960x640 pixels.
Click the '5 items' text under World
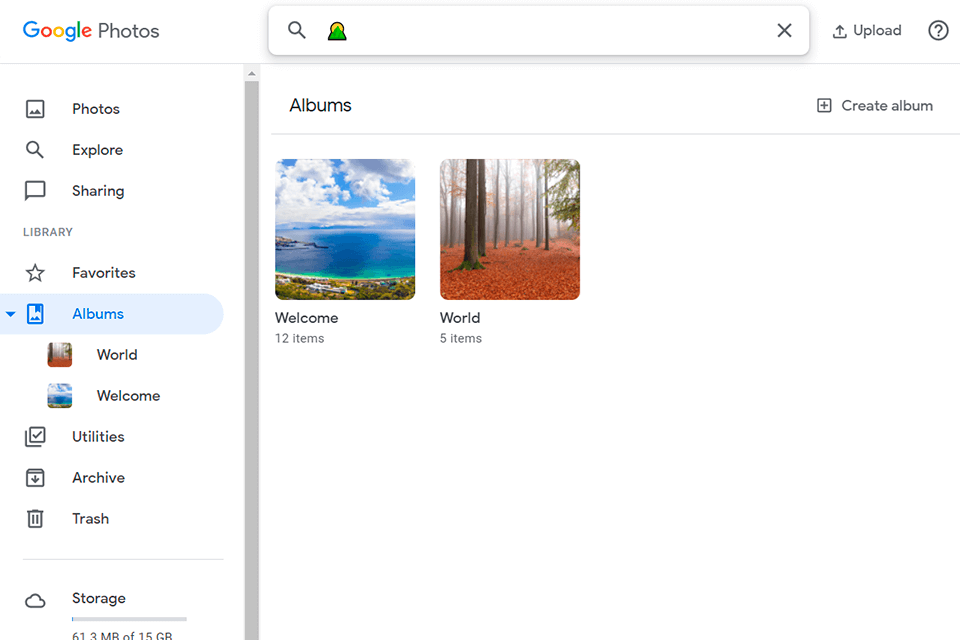click(461, 338)
